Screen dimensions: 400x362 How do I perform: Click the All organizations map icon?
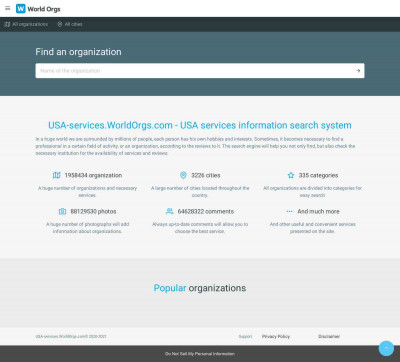[x=7, y=24]
